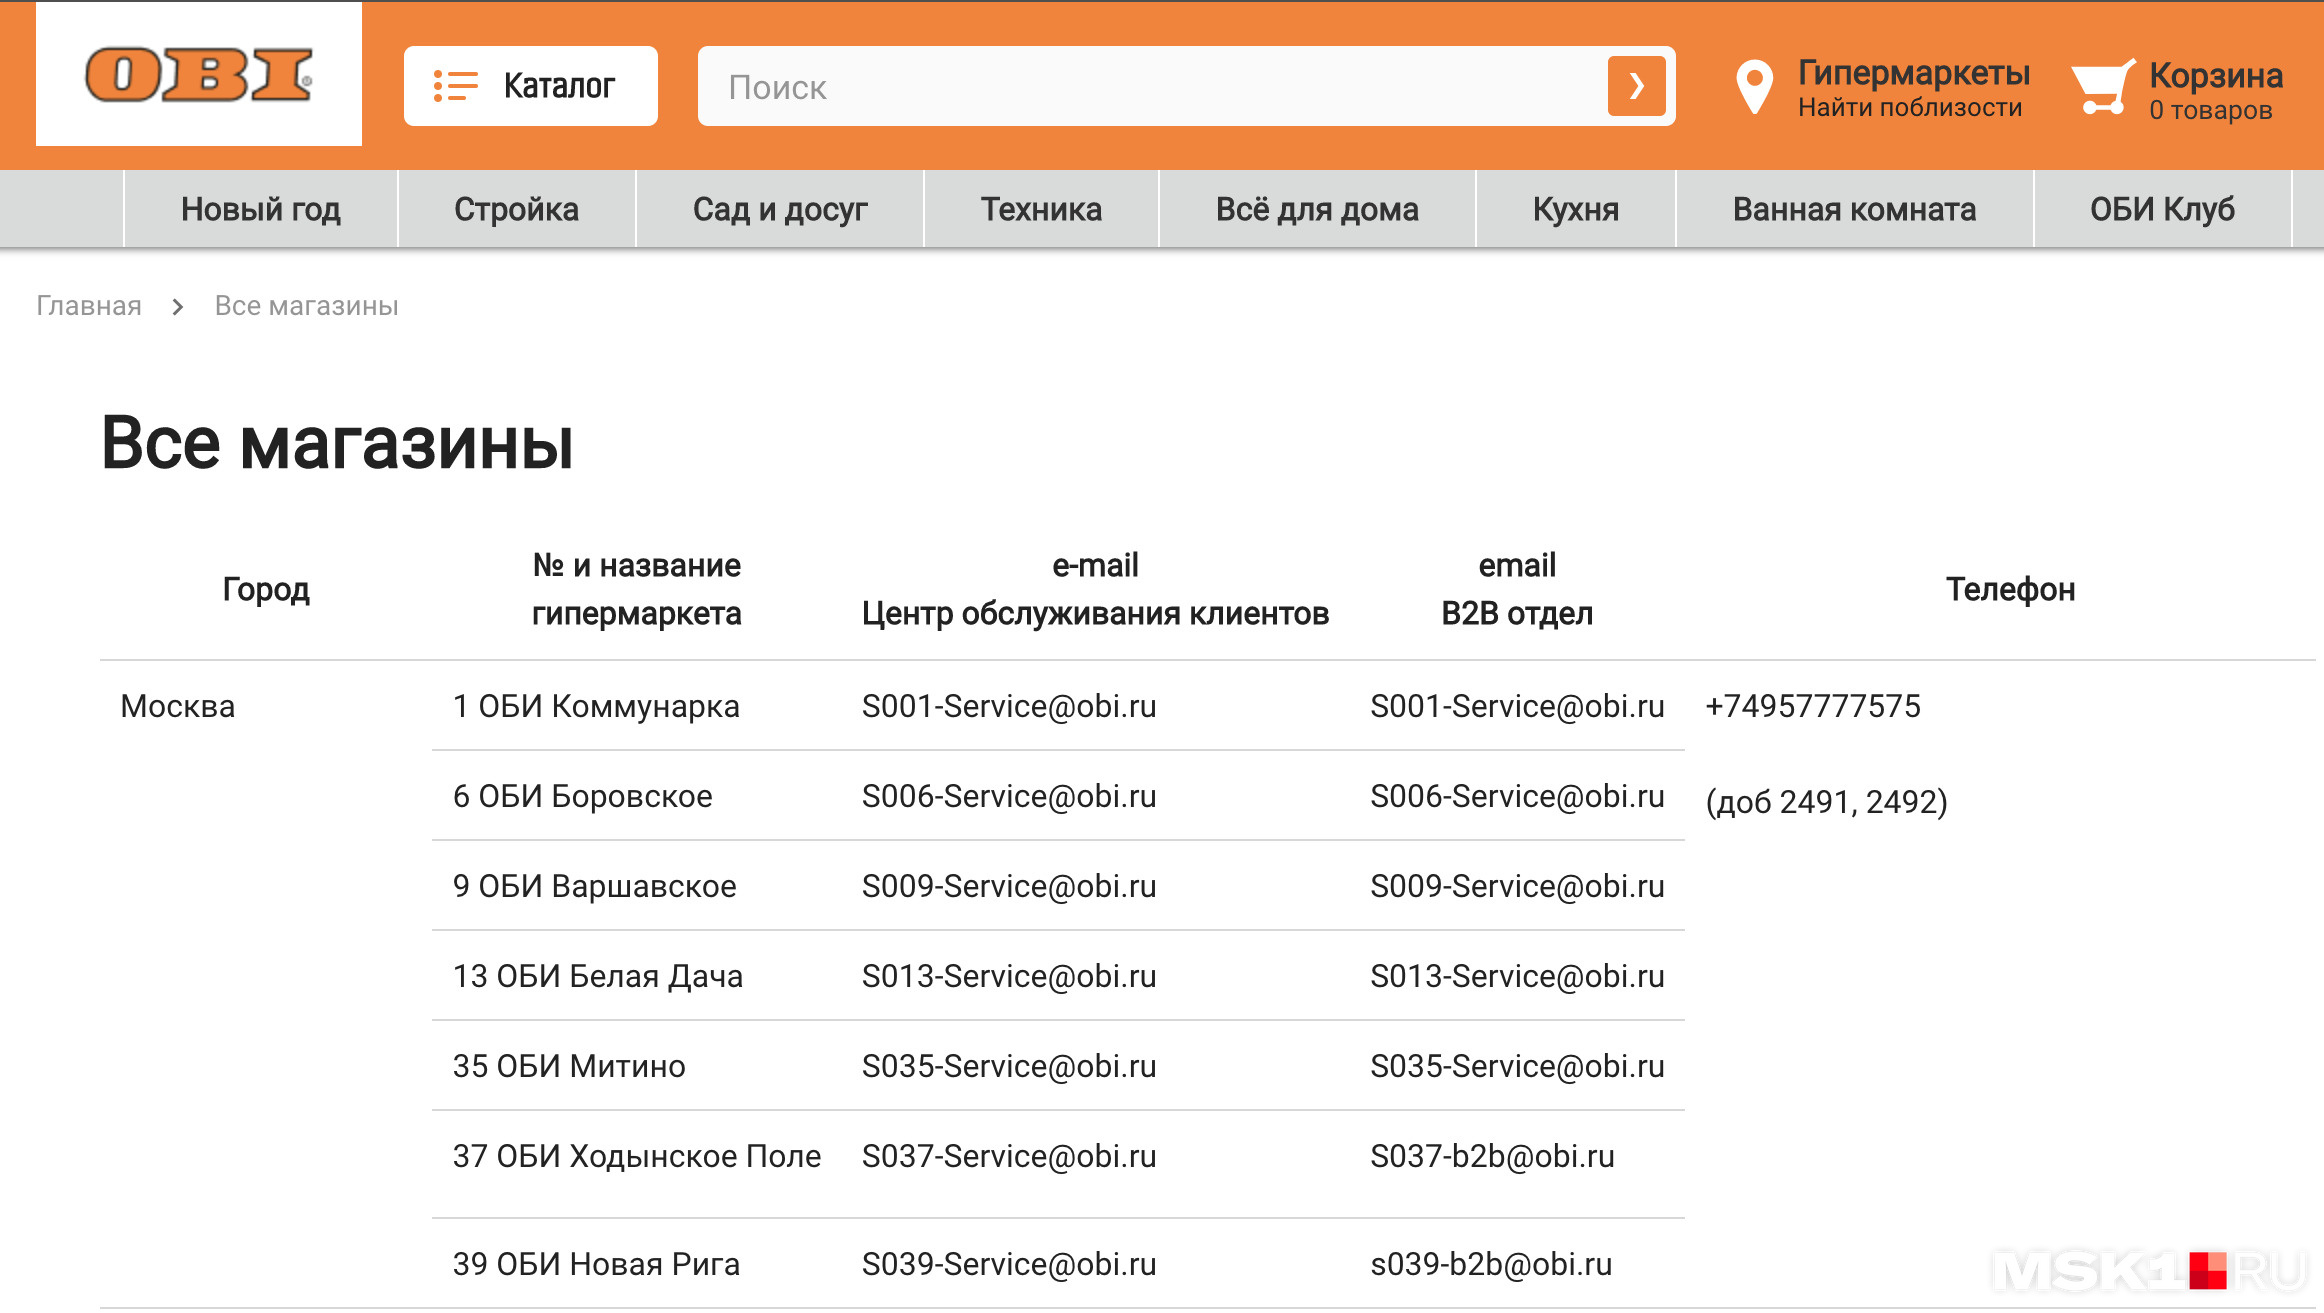Click service email S035-Service@obi.ru for Митино
Image resolution: width=2324 pixels, height=1313 pixels.
pos(1009,1066)
